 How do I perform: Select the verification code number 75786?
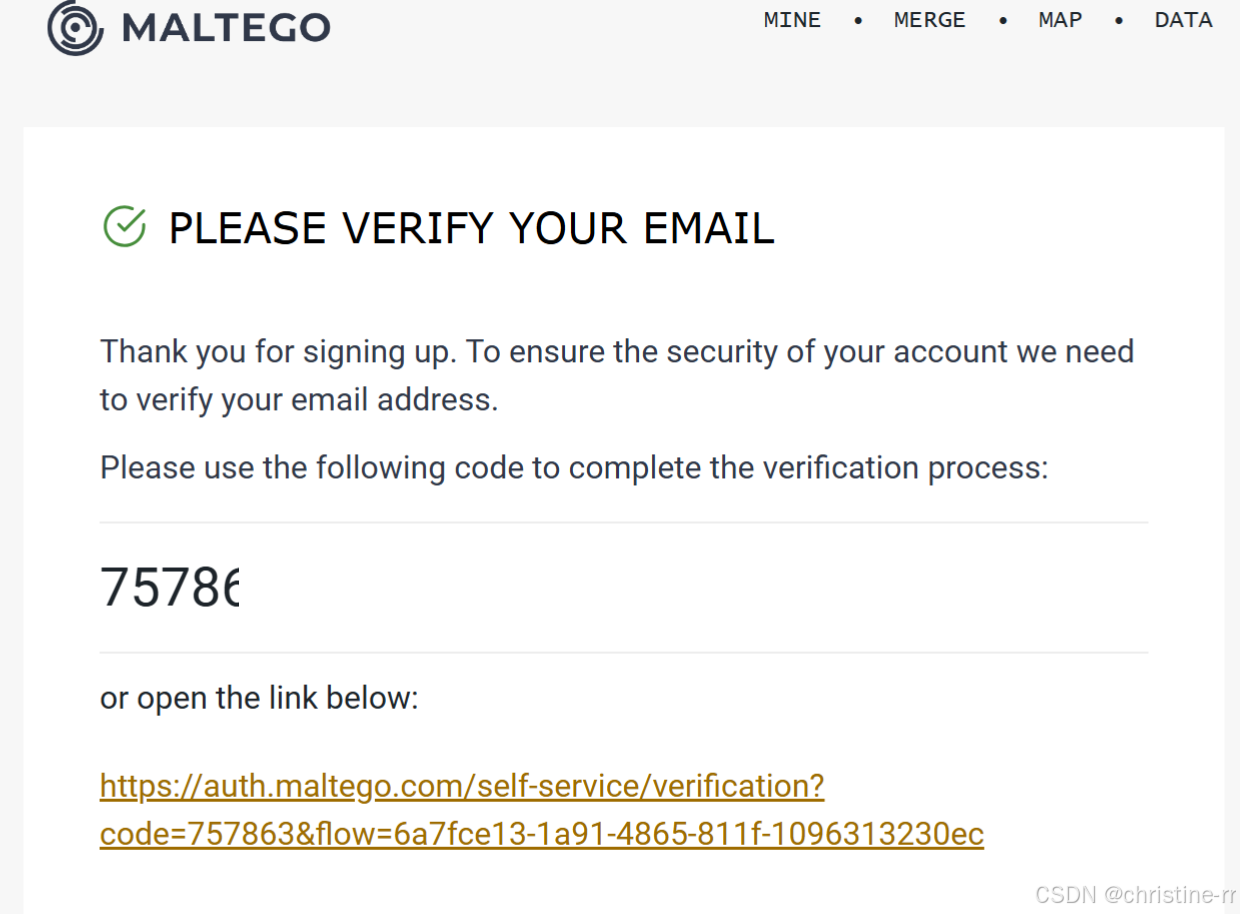click(170, 587)
